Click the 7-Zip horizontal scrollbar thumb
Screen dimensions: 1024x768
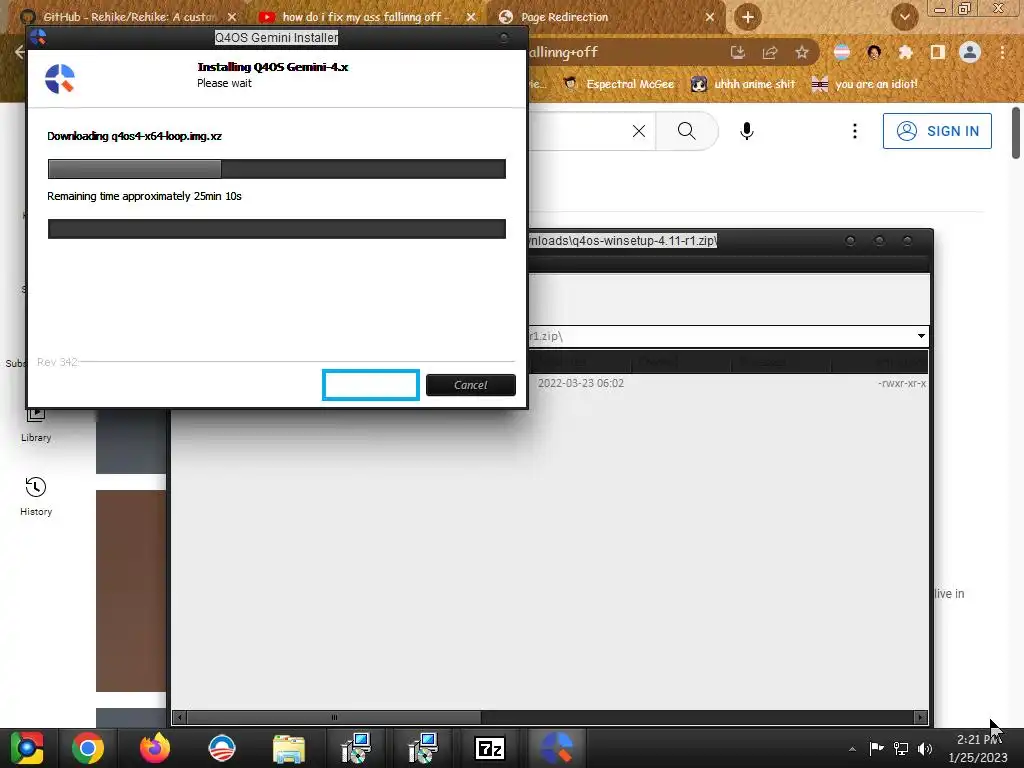pos(334,717)
